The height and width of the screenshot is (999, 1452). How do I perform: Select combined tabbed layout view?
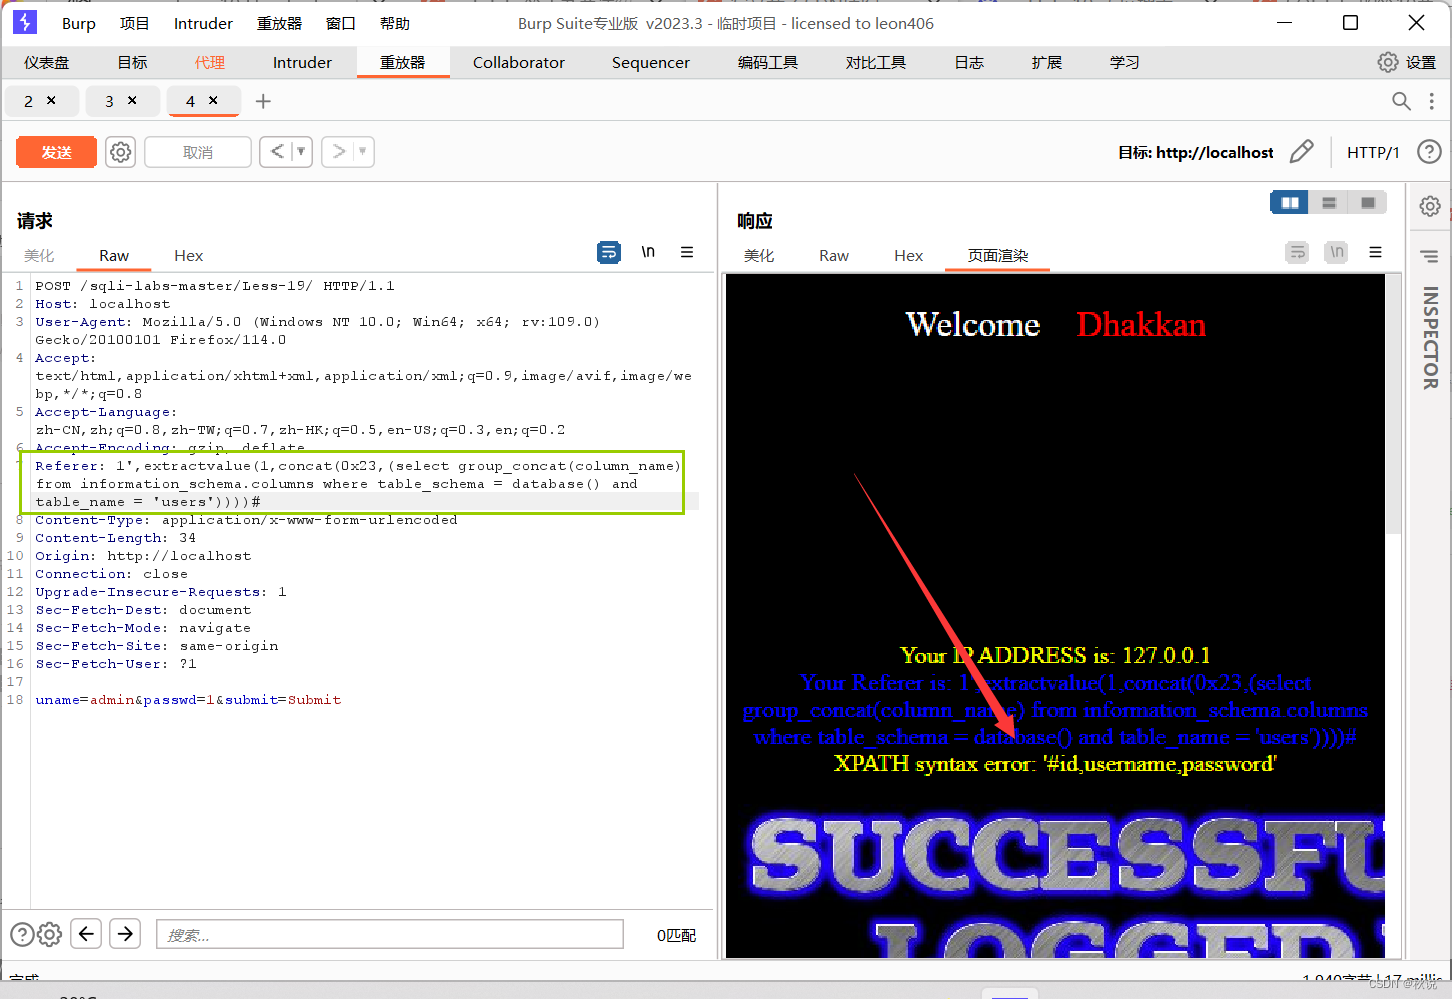tap(1368, 203)
